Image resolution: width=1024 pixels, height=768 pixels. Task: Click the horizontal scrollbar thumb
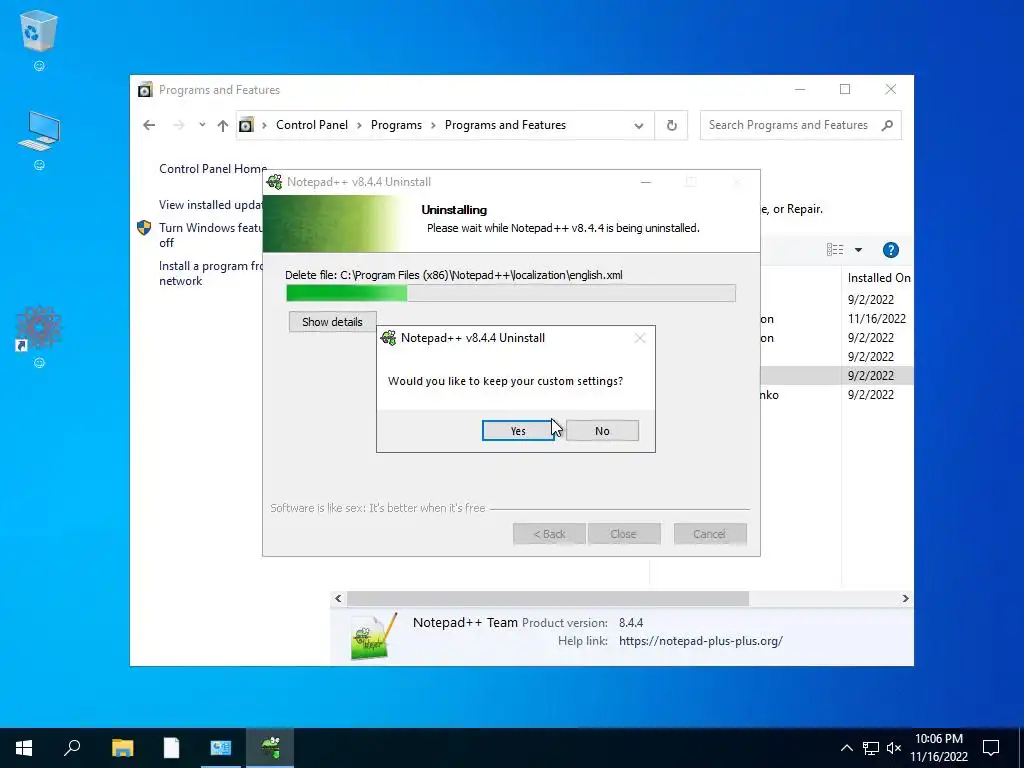[x=548, y=598]
